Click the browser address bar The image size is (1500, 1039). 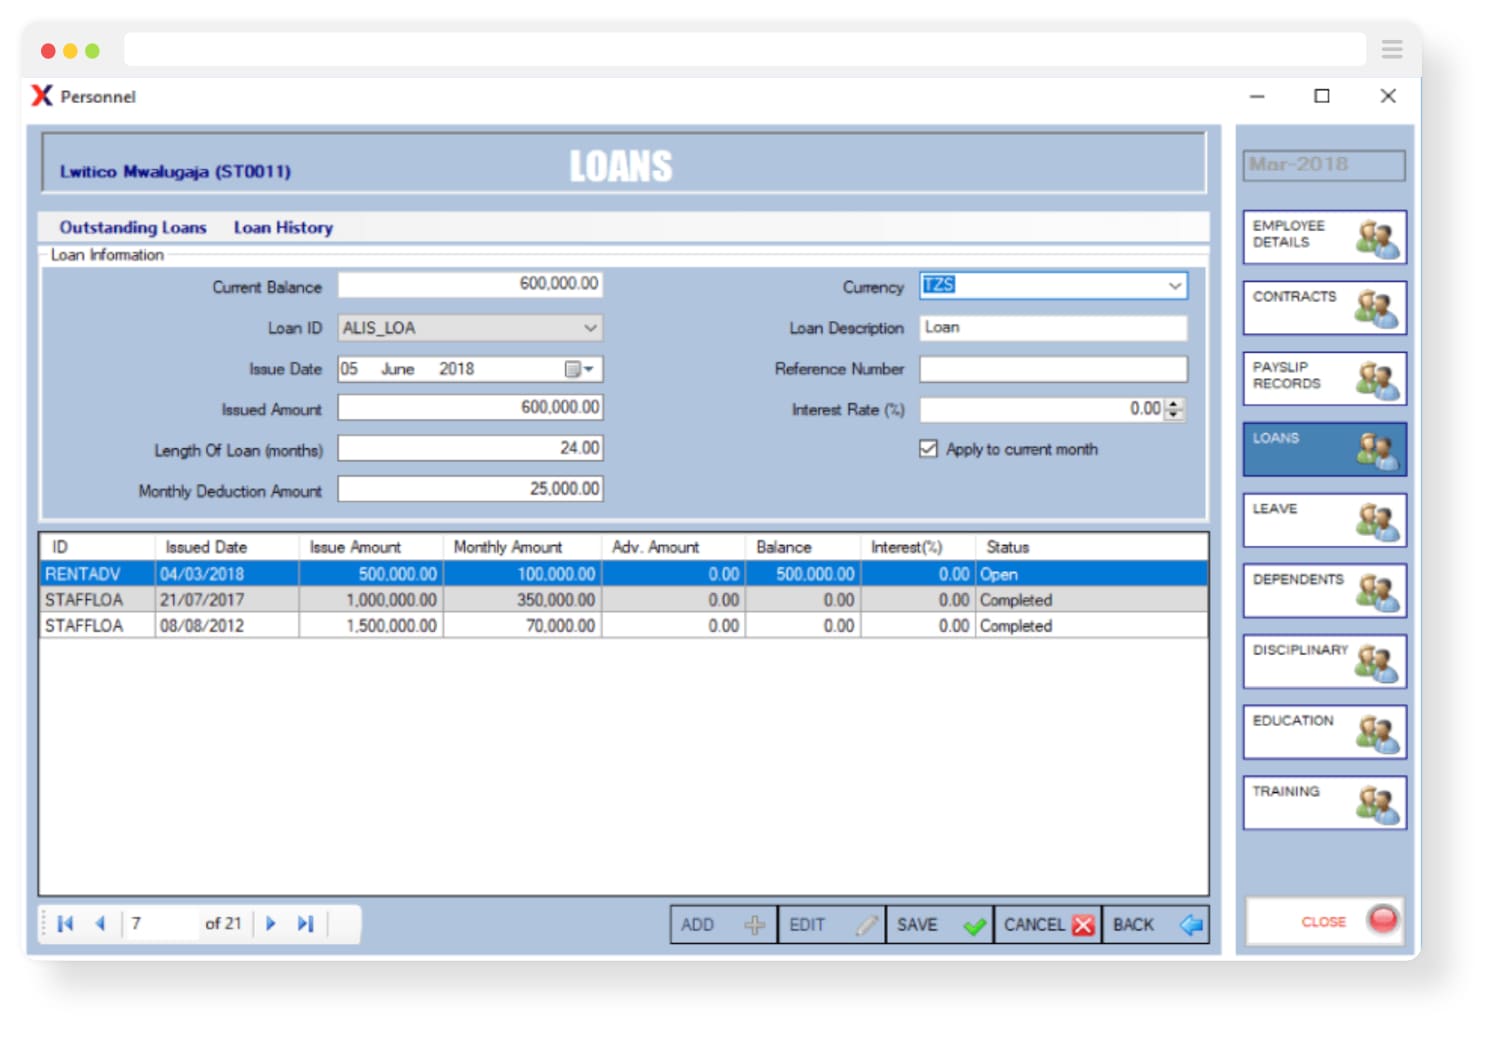tap(745, 49)
